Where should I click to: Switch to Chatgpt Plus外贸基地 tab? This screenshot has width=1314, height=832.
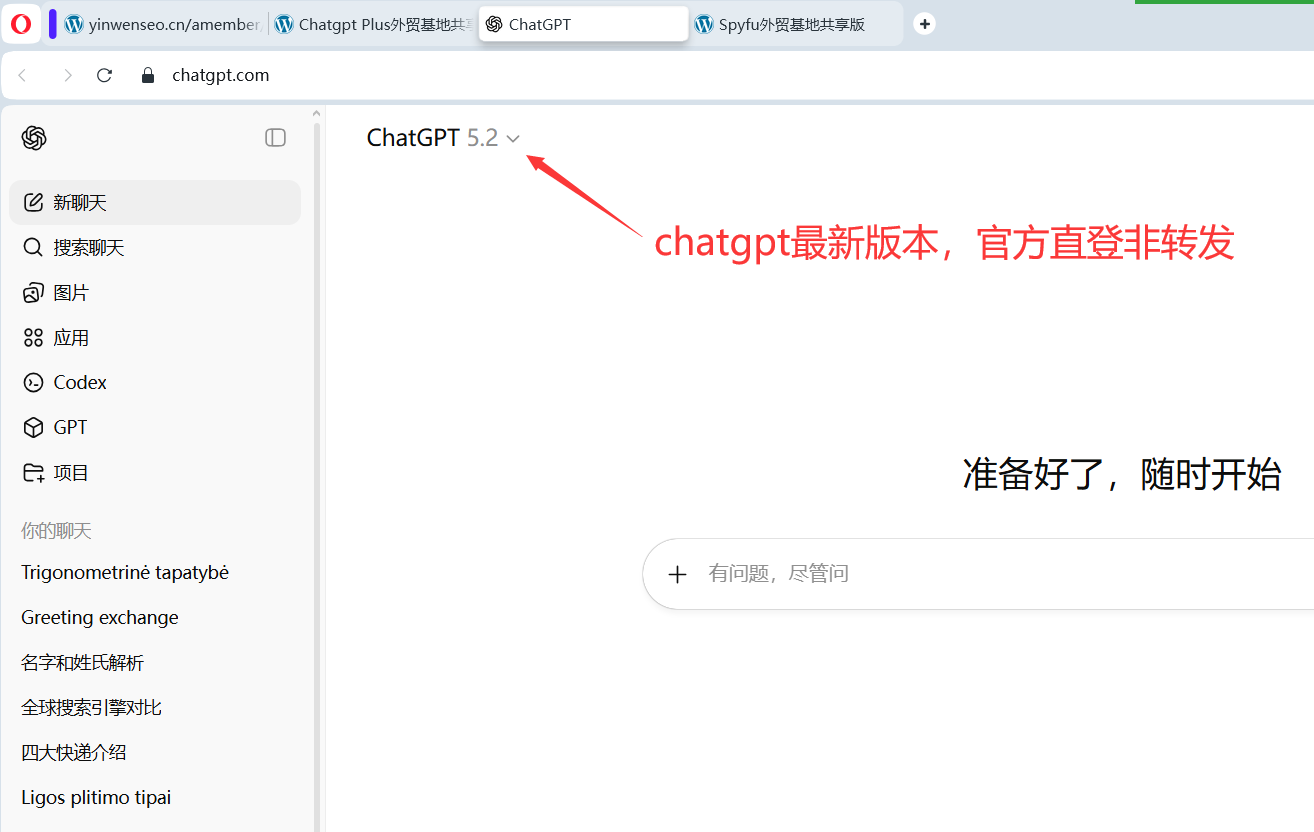[x=374, y=24]
